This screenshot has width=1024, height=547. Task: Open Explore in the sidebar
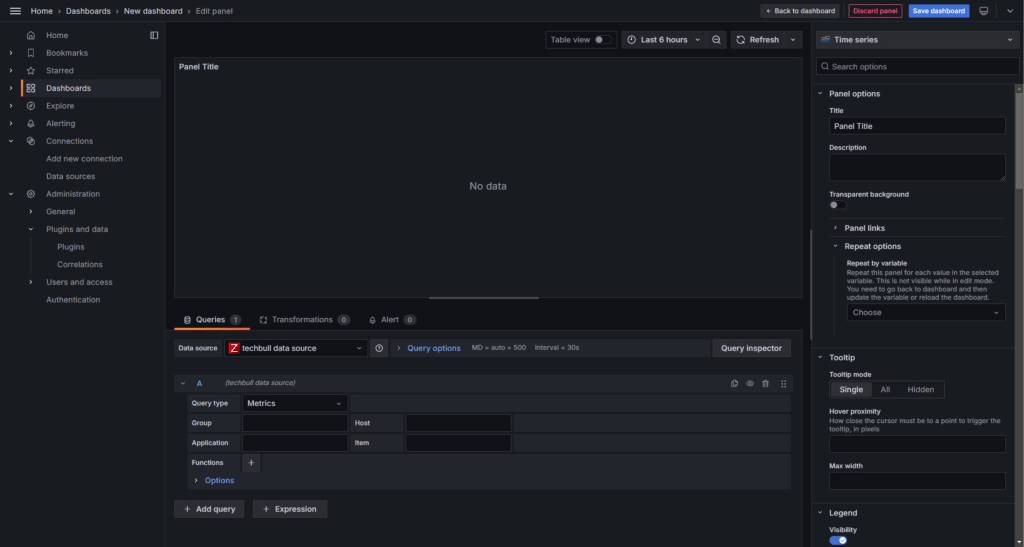click(60, 106)
